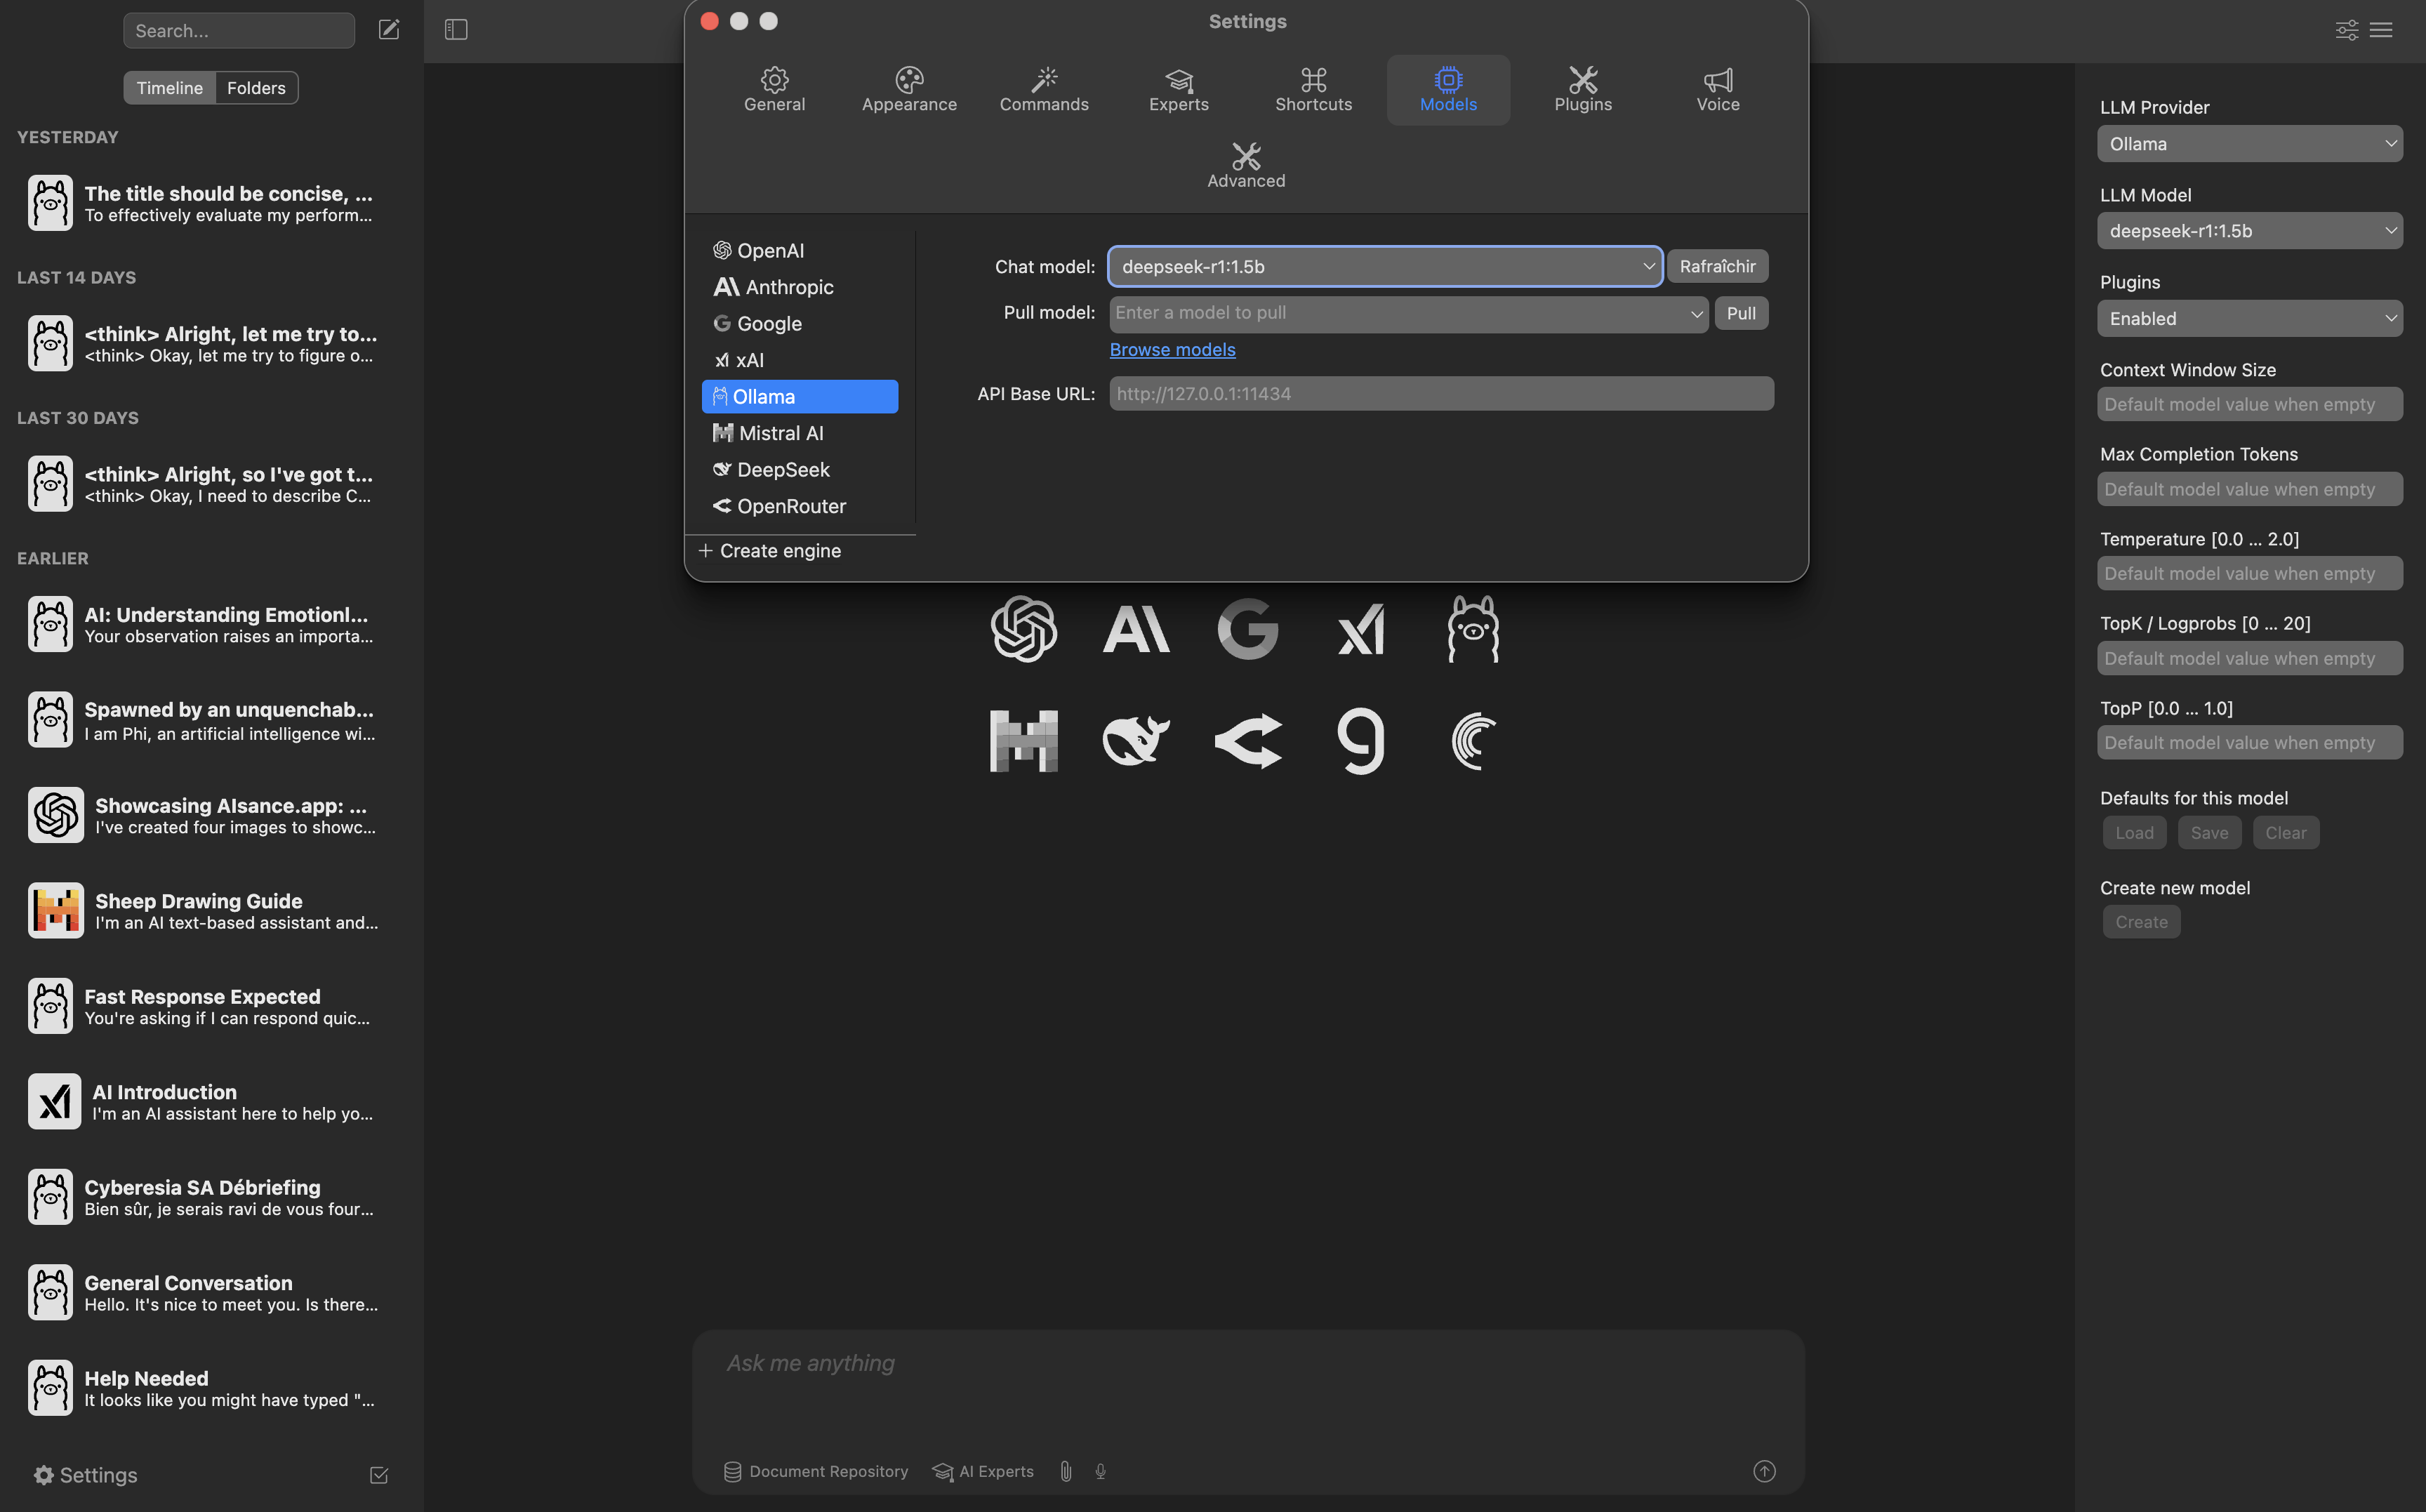Open model settings sliders icon
This screenshot has height=1512, width=2426.
click(x=2346, y=30)
